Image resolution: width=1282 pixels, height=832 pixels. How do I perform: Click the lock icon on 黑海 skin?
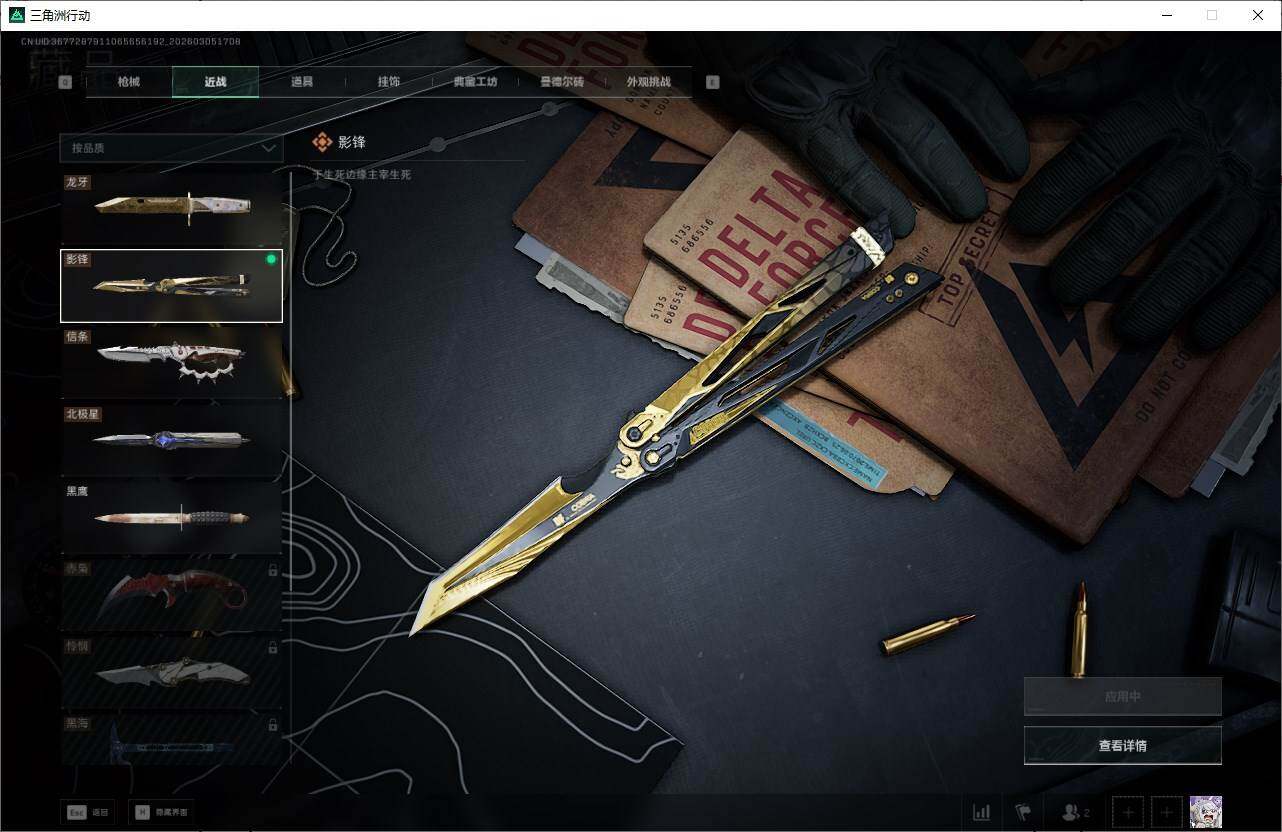272,724
